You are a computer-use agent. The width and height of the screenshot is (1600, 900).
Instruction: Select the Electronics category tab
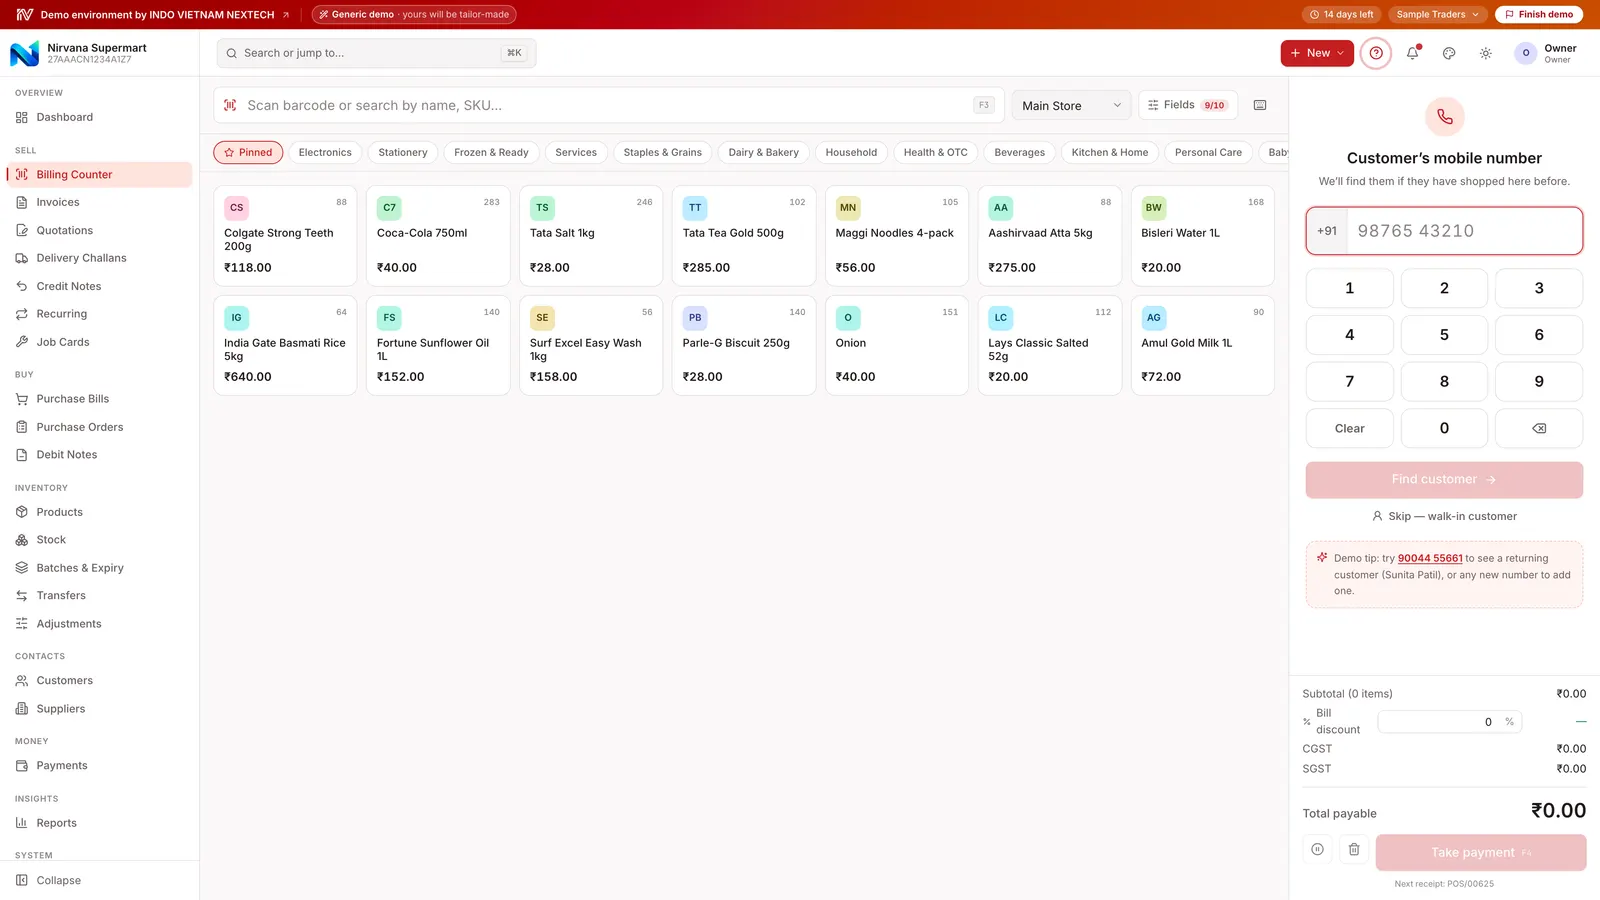[x=325, y=152]
